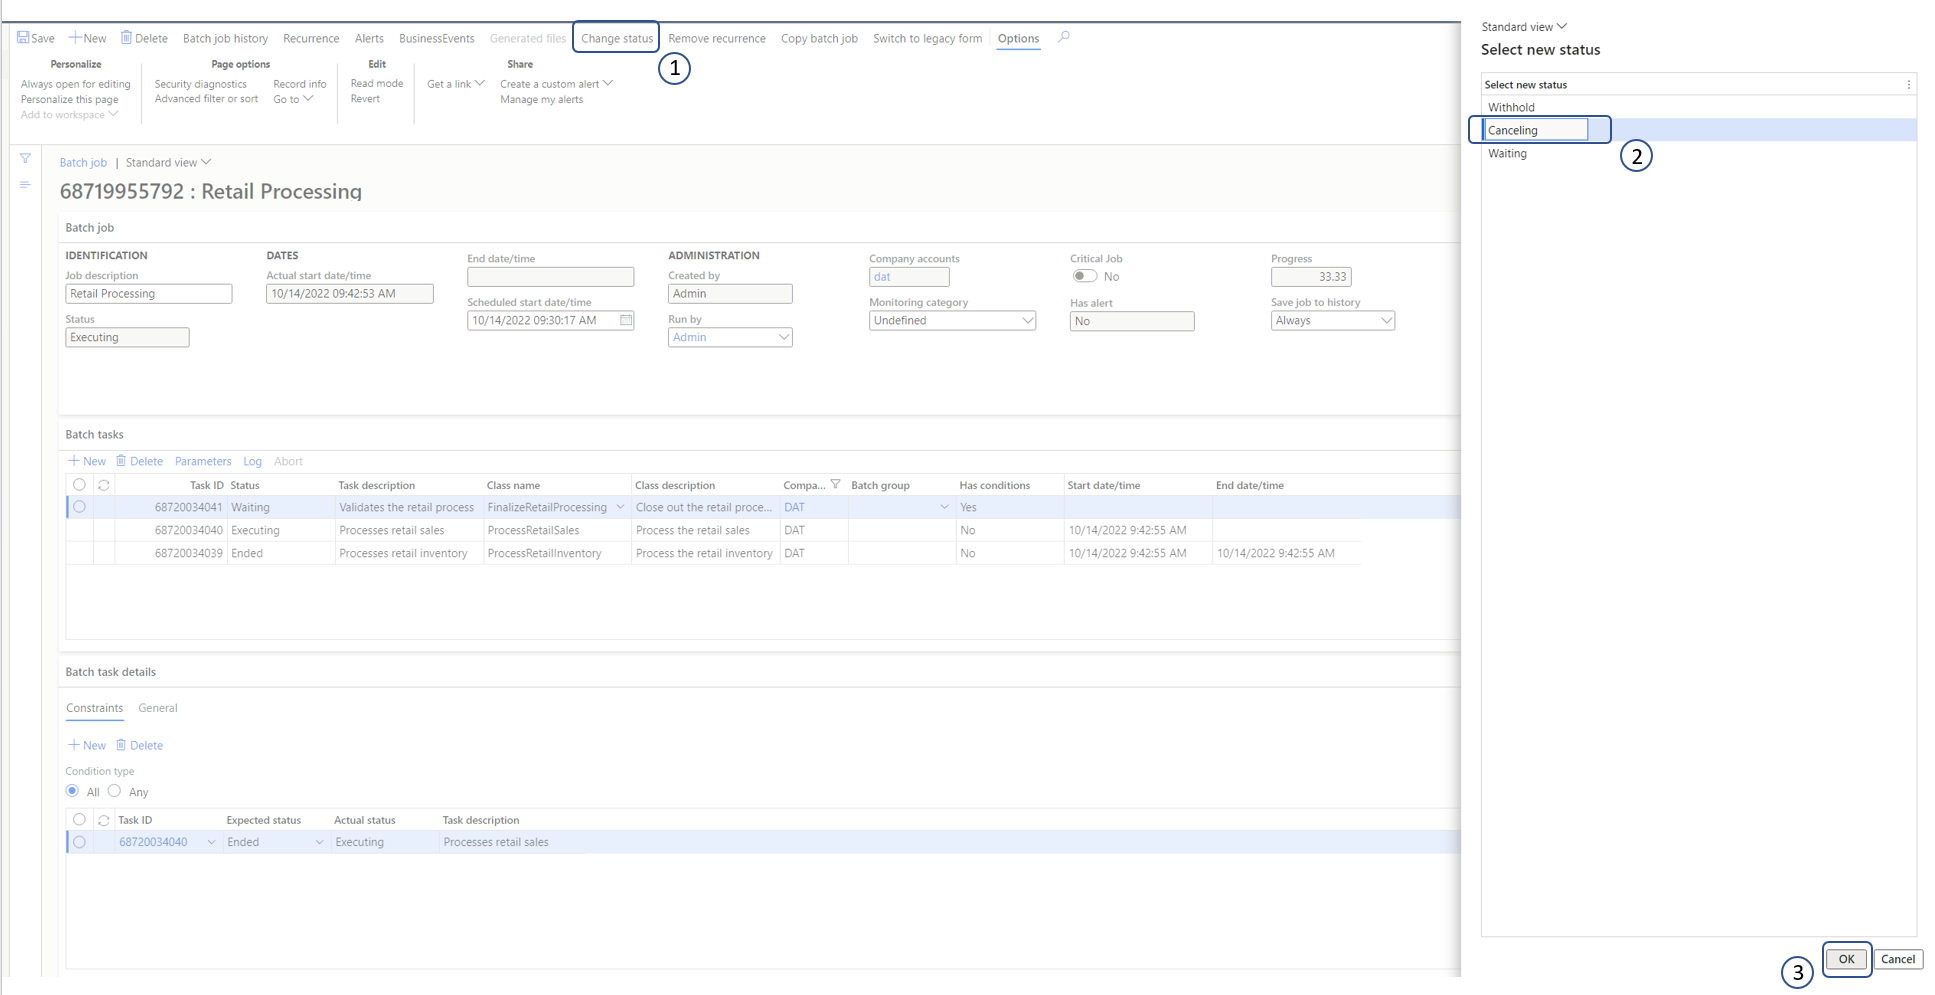Open the Batch job history menu item

[x=225, y=37]
